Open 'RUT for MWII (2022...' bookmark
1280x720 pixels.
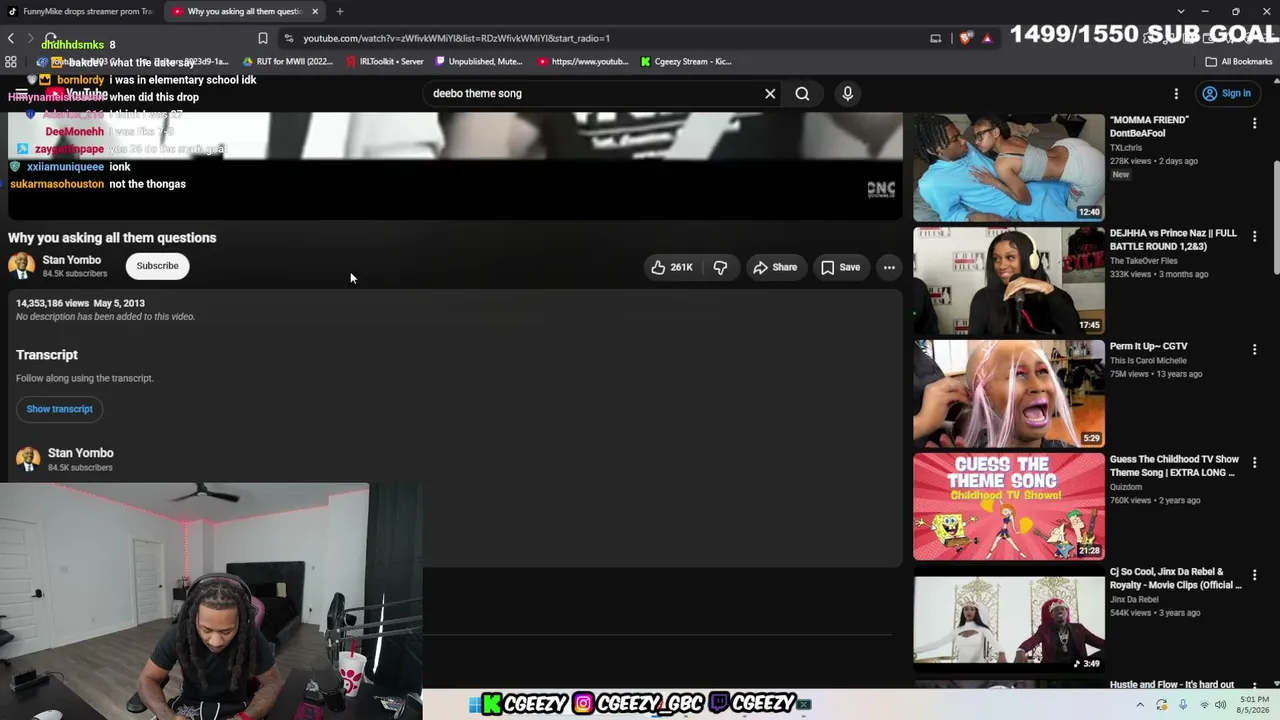coord(288,61)
